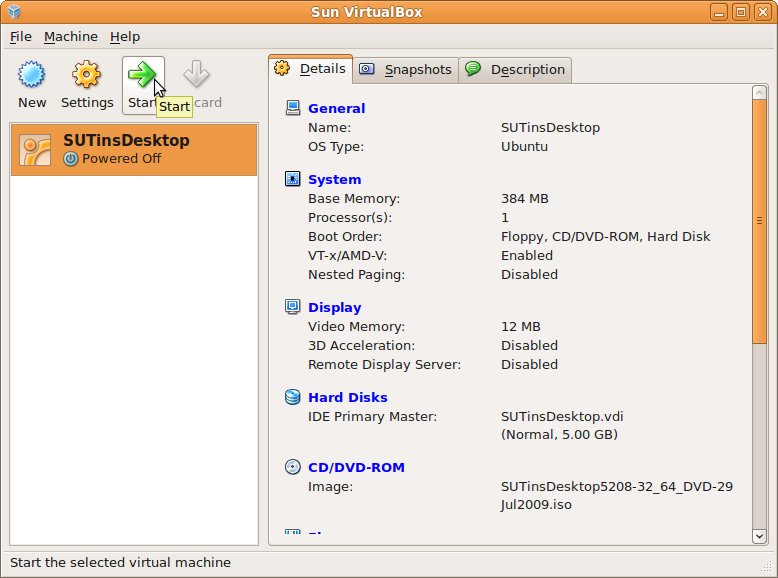Click the CD/DVD-ROM disc icon
The height and width of the screenshot is (578, 778).
pyautogui.click(x=293, y=467)
